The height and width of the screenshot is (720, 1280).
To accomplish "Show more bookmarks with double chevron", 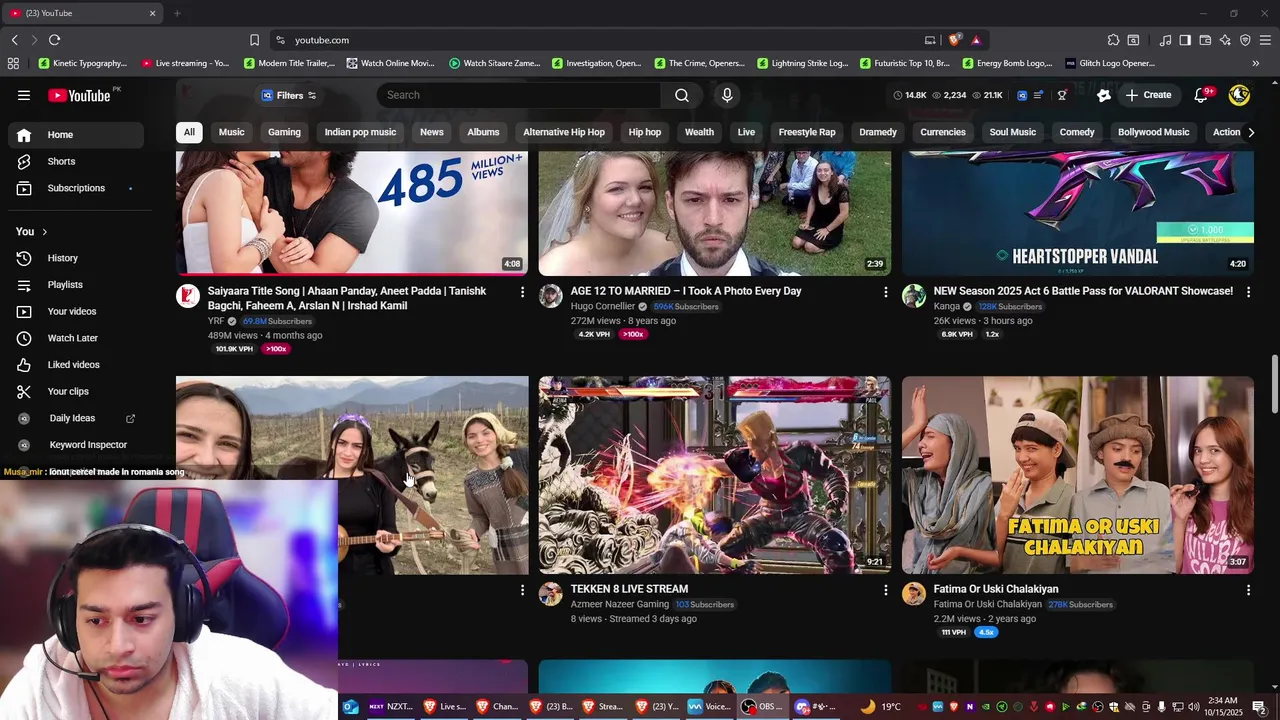I will click(1255, 63).
